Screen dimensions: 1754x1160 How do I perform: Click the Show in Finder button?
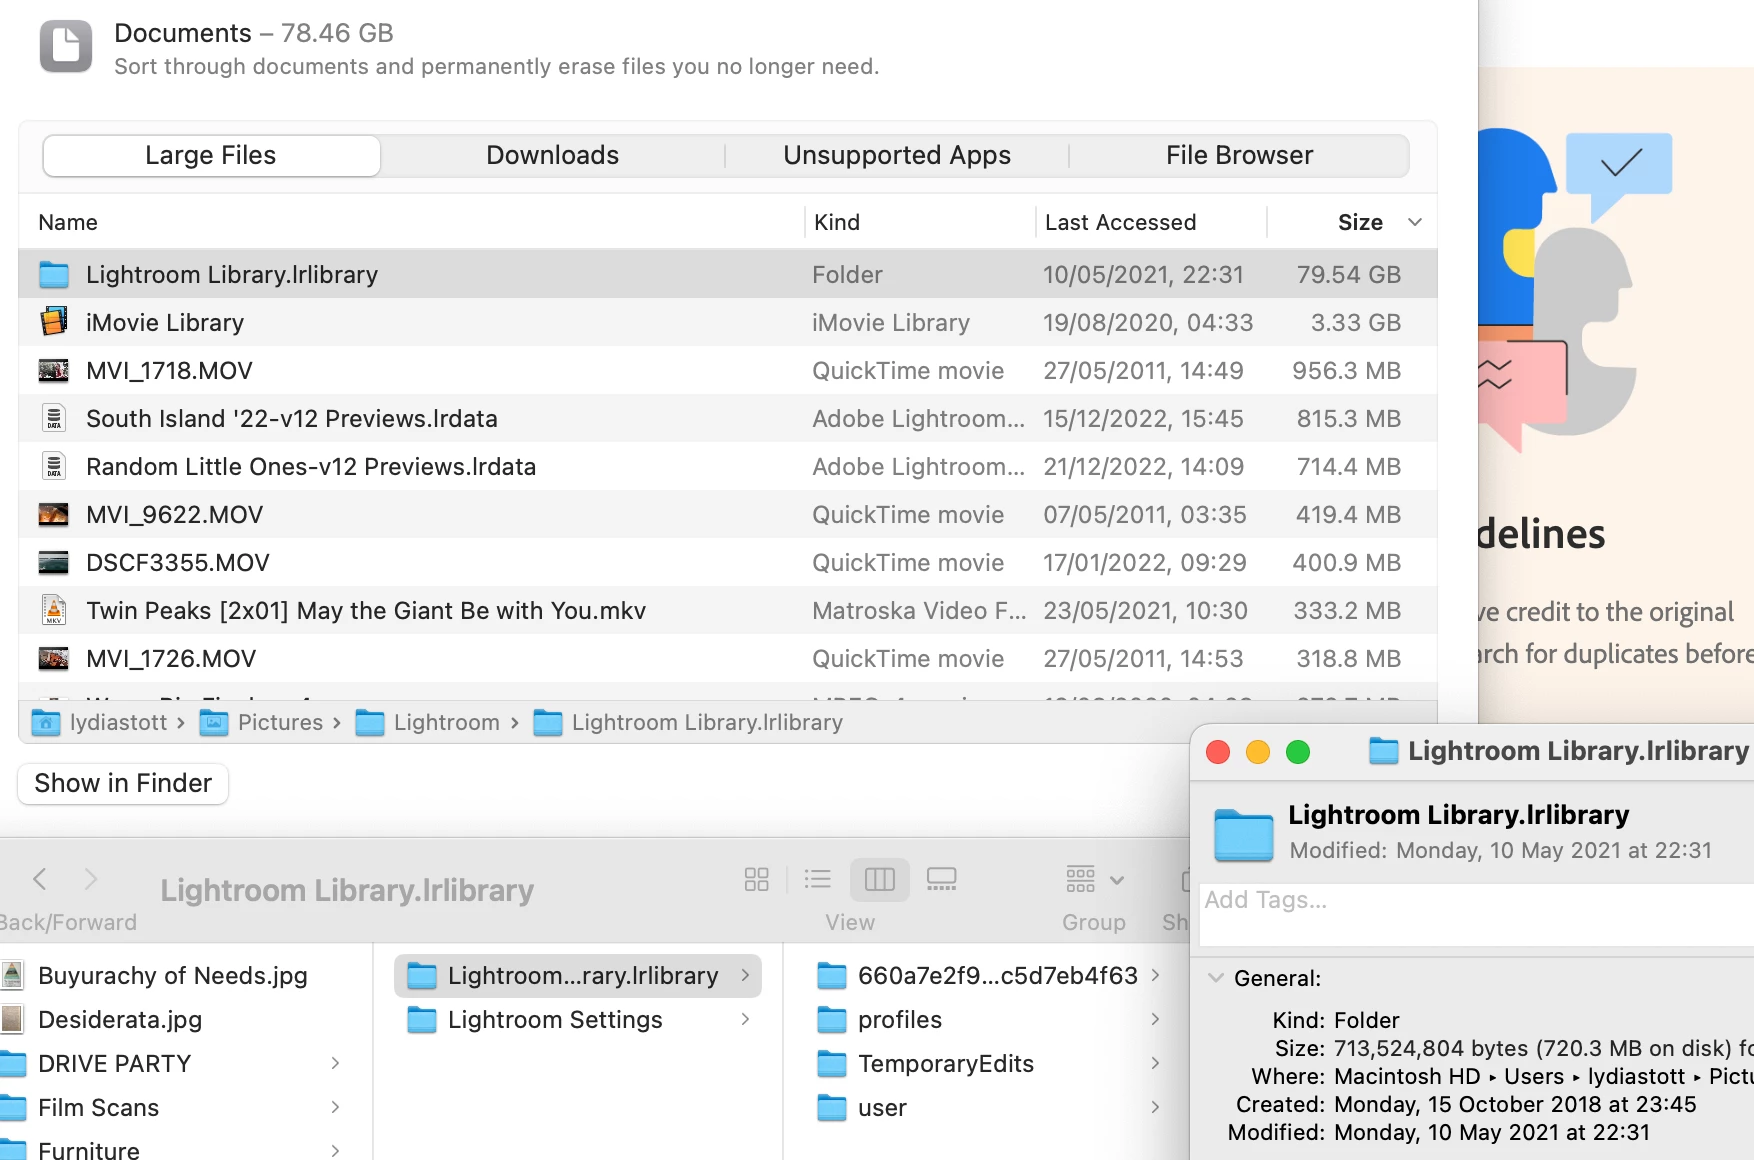pyautogui.click(x=123, y=783)
